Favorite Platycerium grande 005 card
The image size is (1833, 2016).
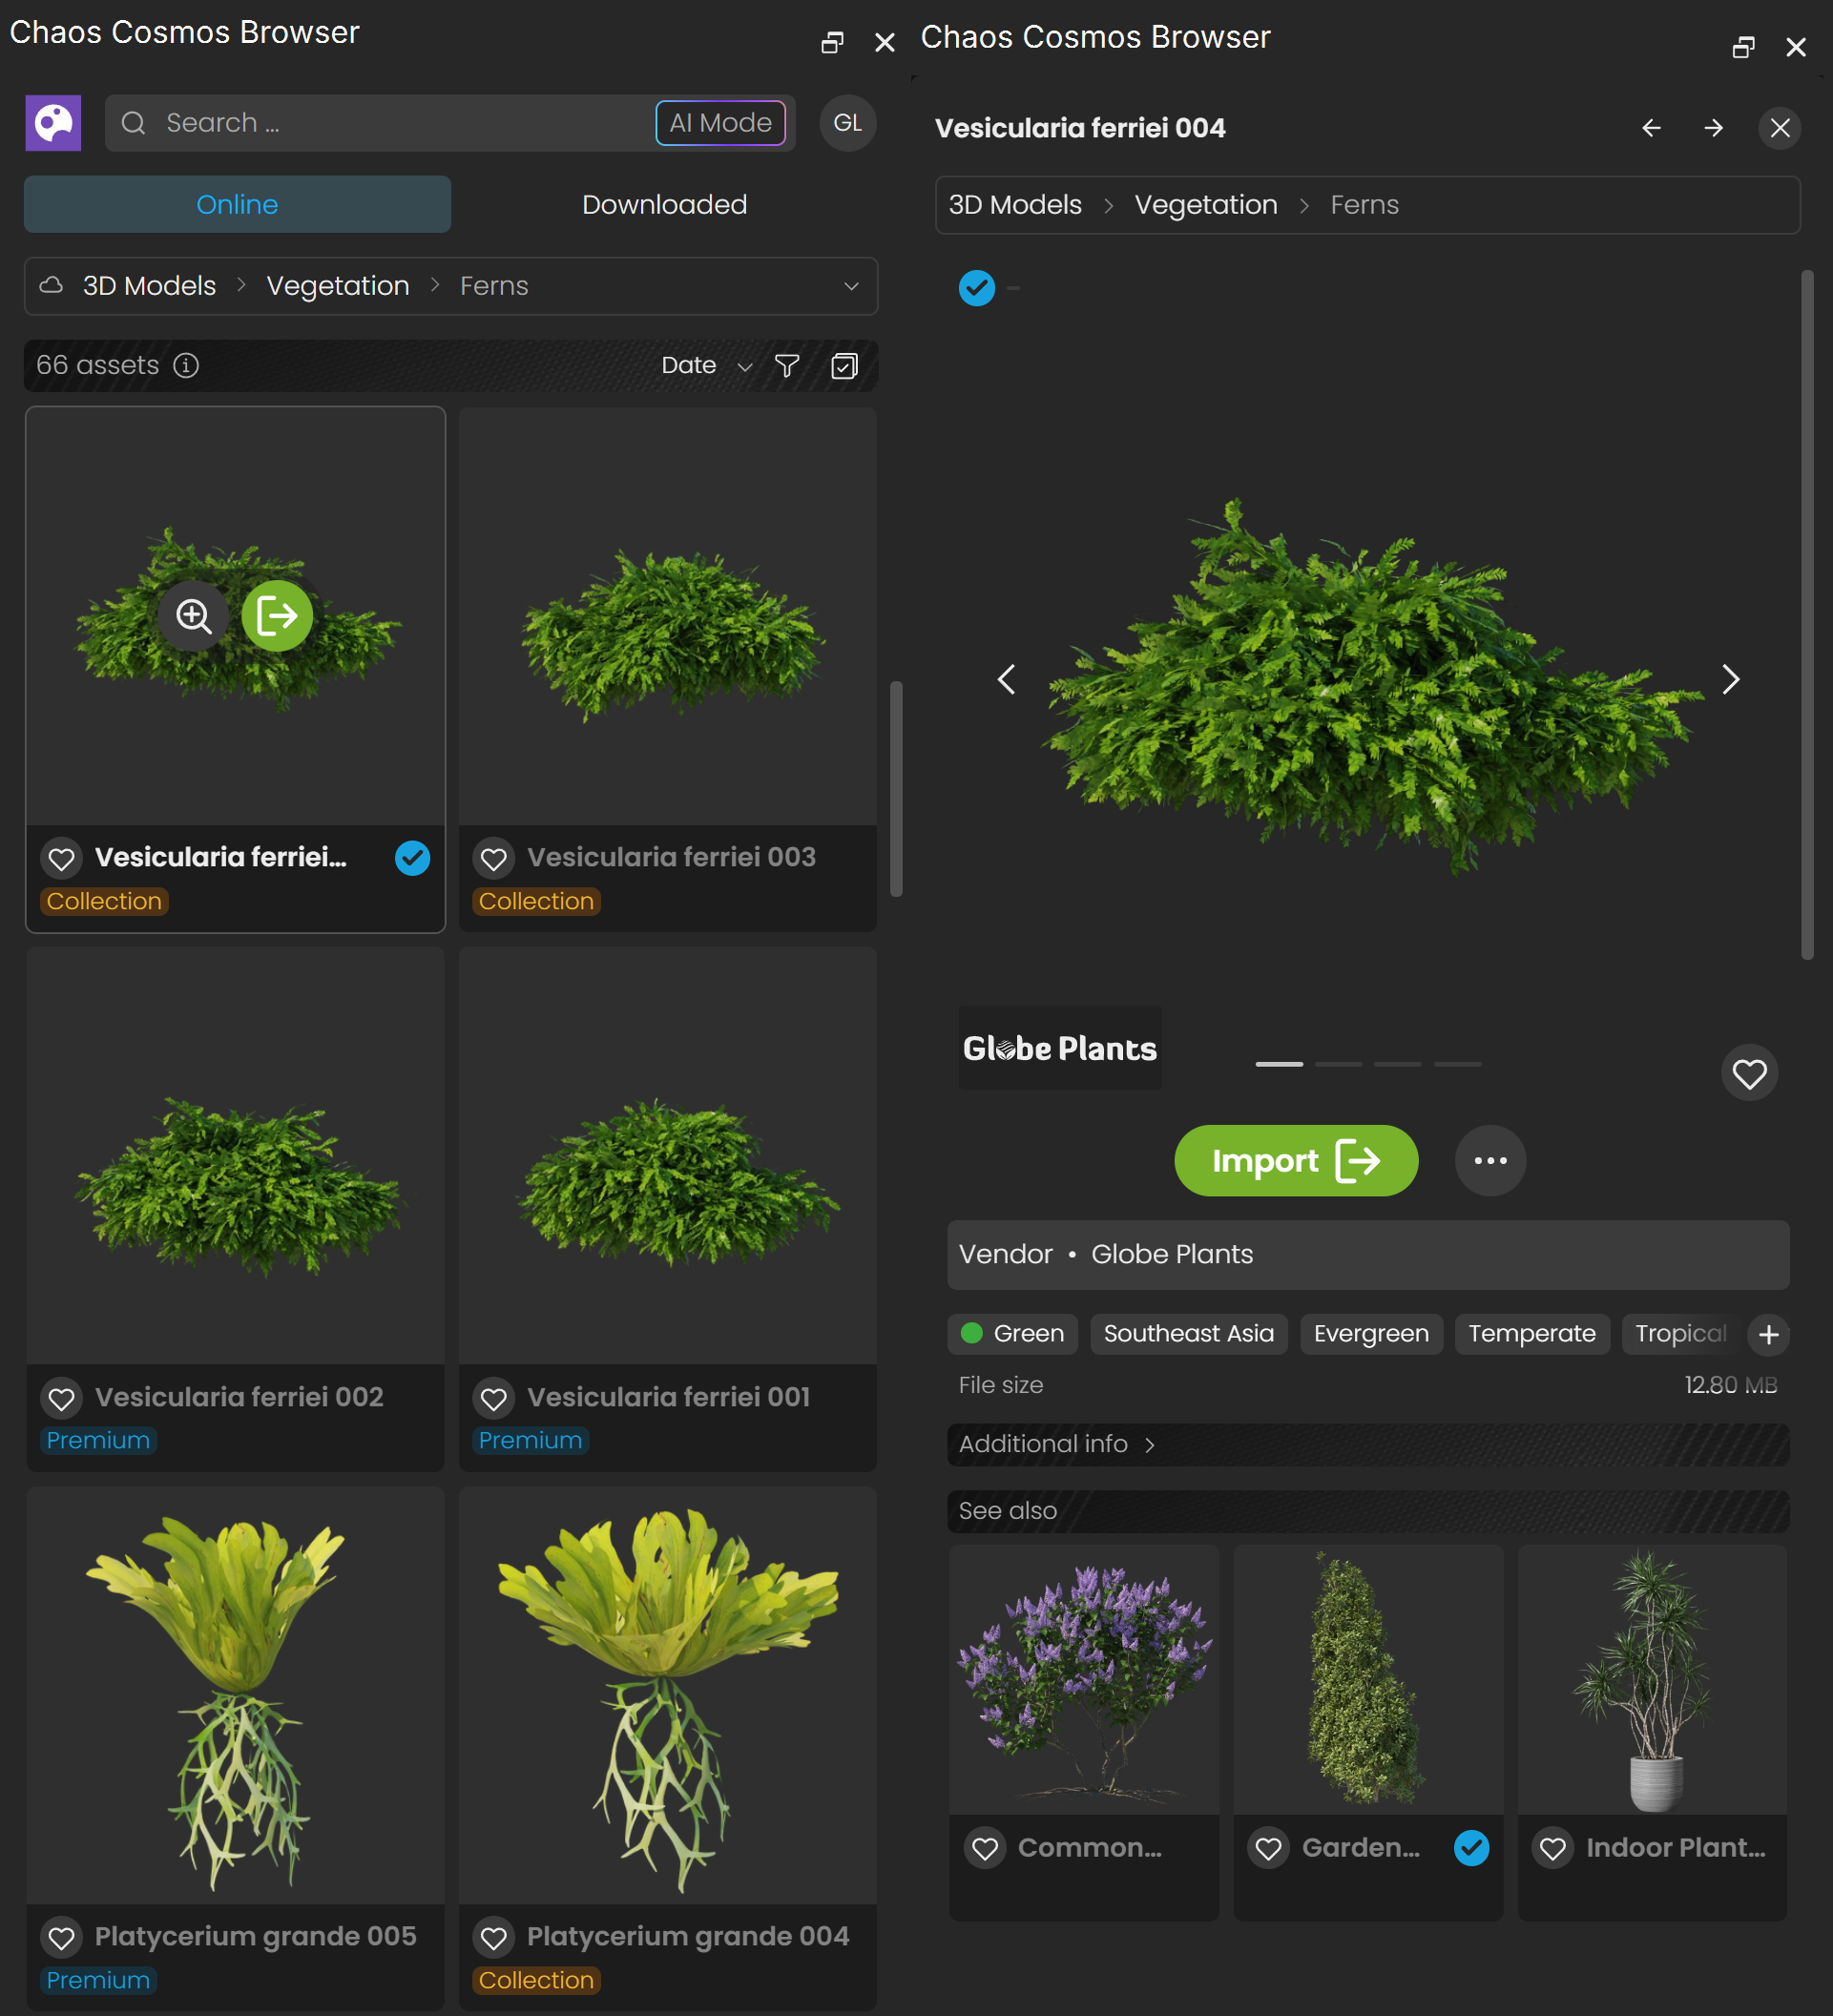coord(62,1938)
